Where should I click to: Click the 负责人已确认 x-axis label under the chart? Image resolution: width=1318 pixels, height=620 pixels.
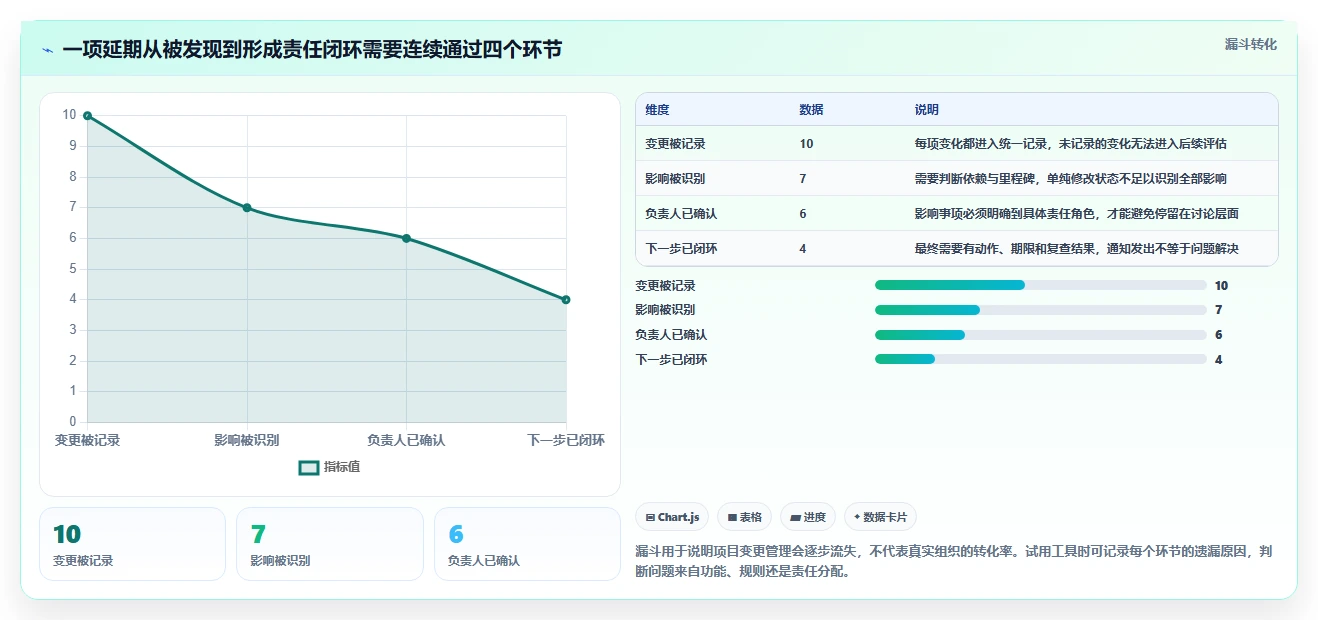[x=406, y=440]
